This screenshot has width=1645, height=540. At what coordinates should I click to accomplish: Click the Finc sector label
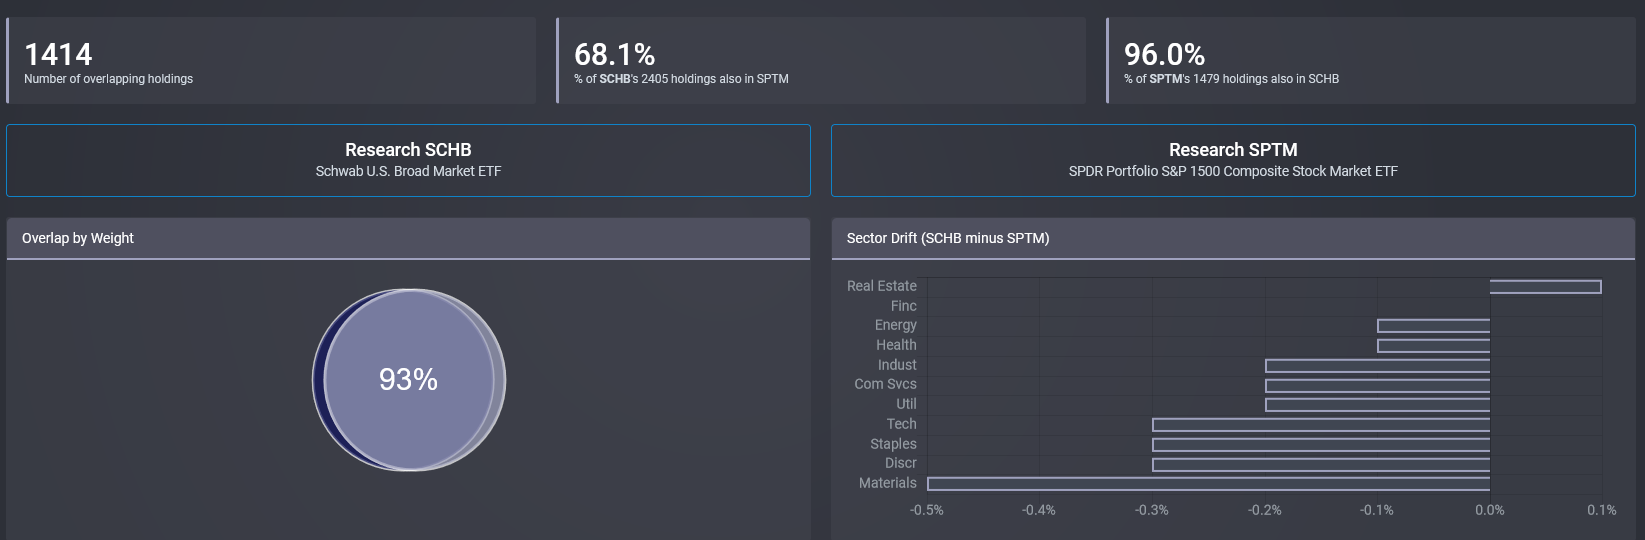tap(903, 306)
